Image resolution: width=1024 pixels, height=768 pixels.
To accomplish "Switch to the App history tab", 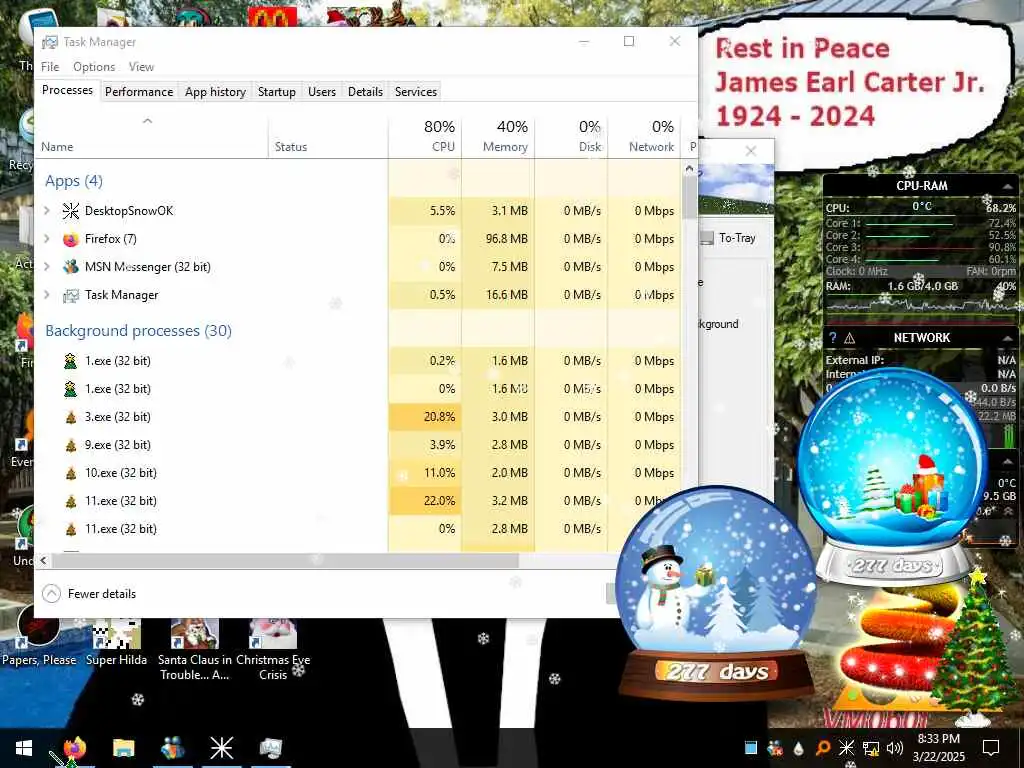I will click(x=216, y=91).
